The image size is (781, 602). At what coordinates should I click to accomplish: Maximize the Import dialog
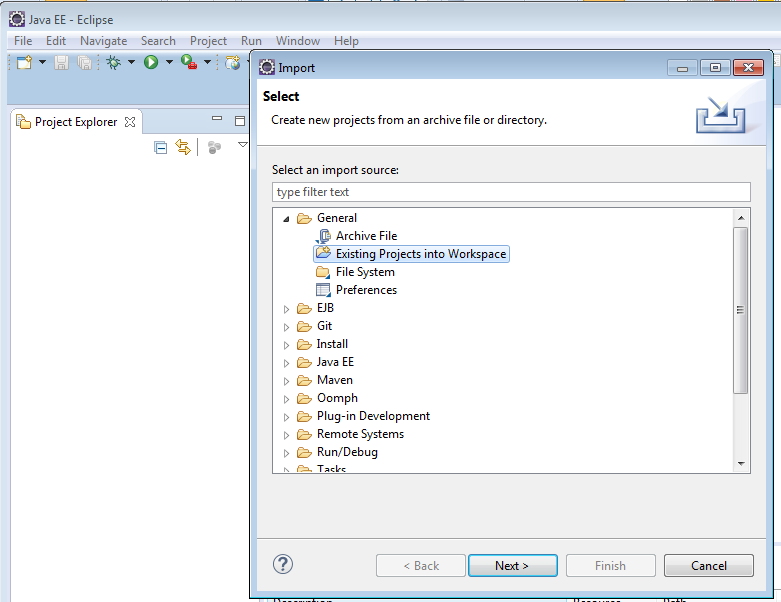pyautogui.click(x=715, y=67)
